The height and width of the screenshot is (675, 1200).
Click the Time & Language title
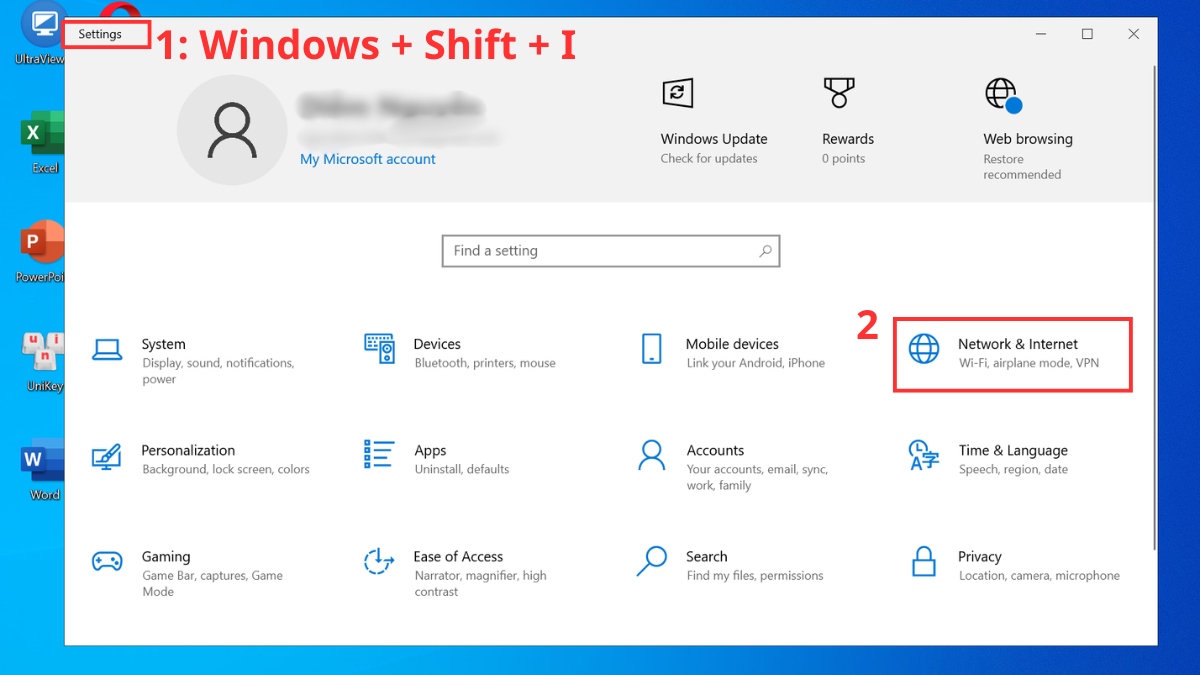1013,450
